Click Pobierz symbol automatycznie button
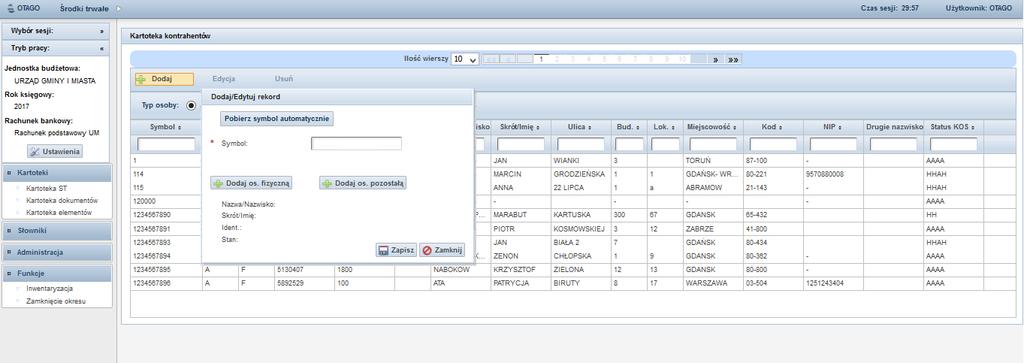 point(277,119)
